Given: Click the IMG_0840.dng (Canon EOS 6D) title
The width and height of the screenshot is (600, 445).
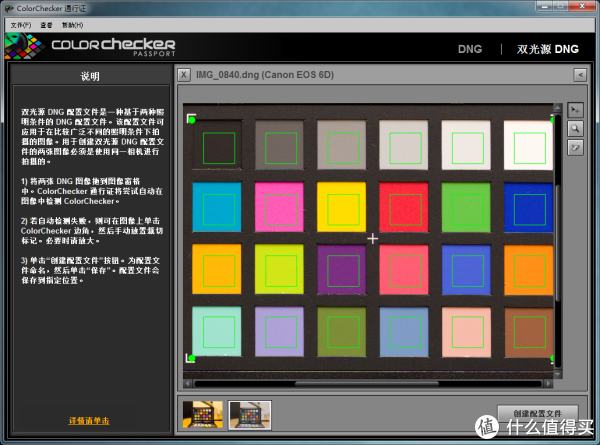Looking at the screenshot, I should coord(265,75).
